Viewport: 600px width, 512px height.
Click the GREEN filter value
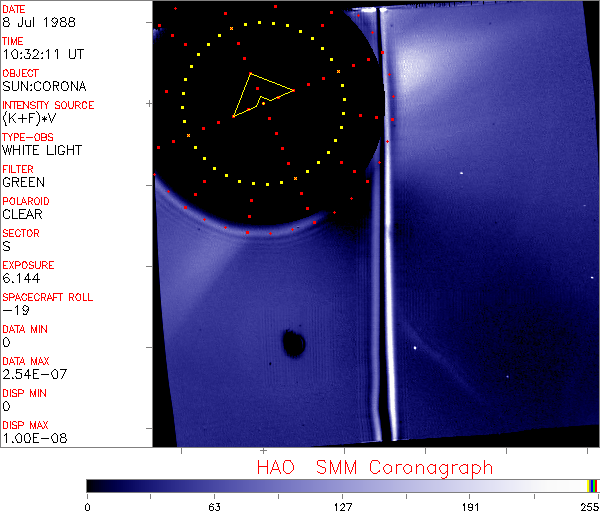24,183
